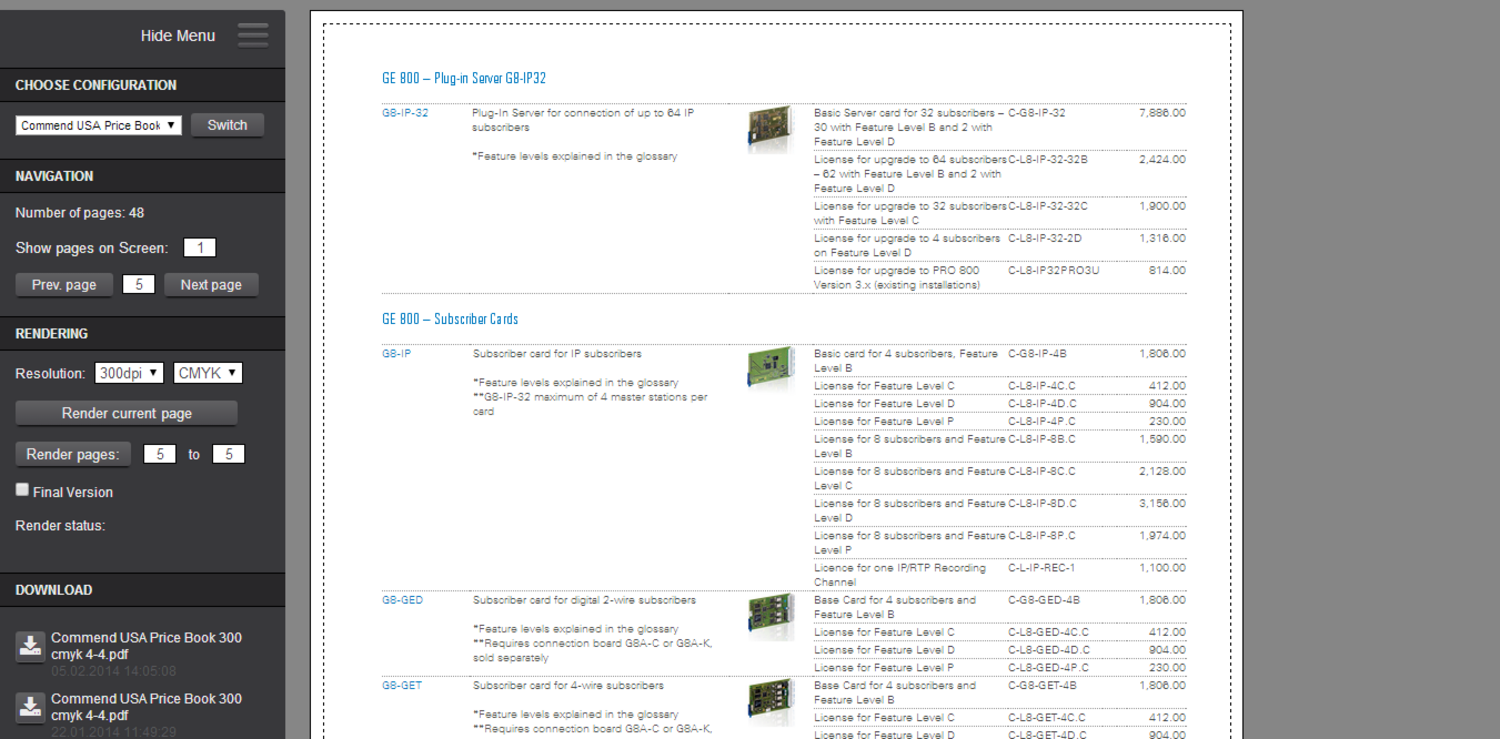
Task: Click heading GE 800 – Subscriber Cards
Action: 450,319
